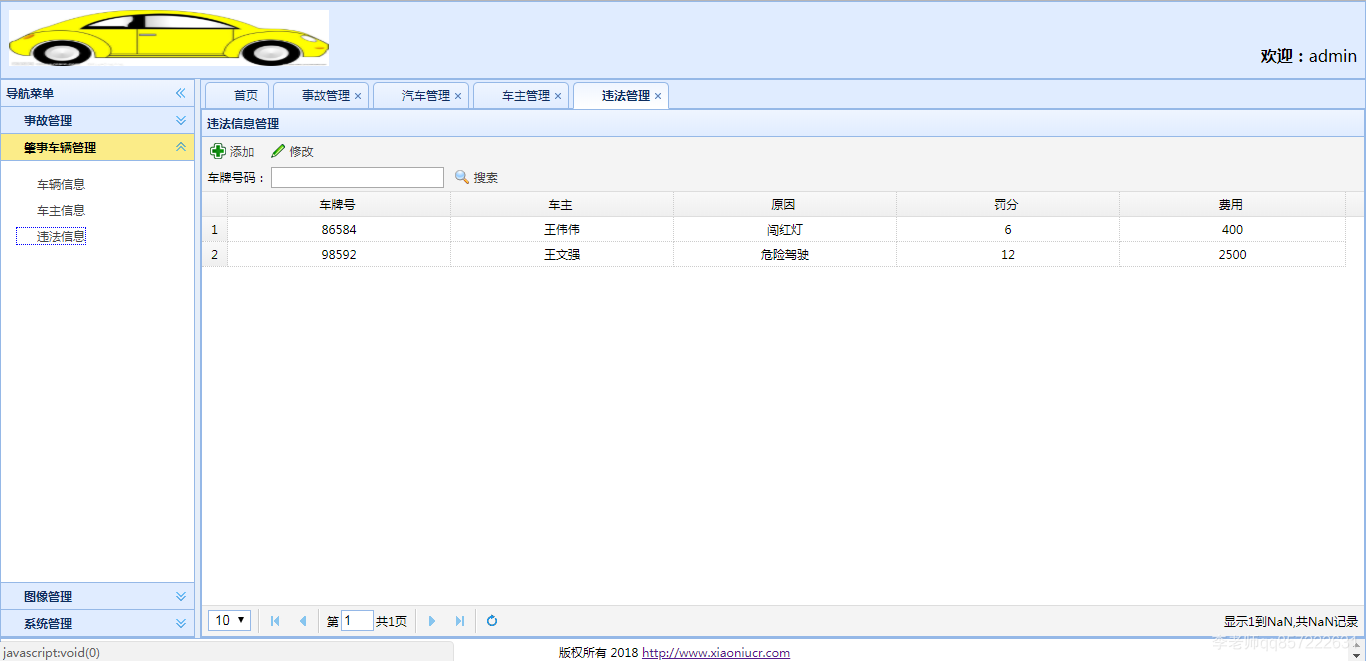
Task: Go to the previous page
Action: point(303,621)
